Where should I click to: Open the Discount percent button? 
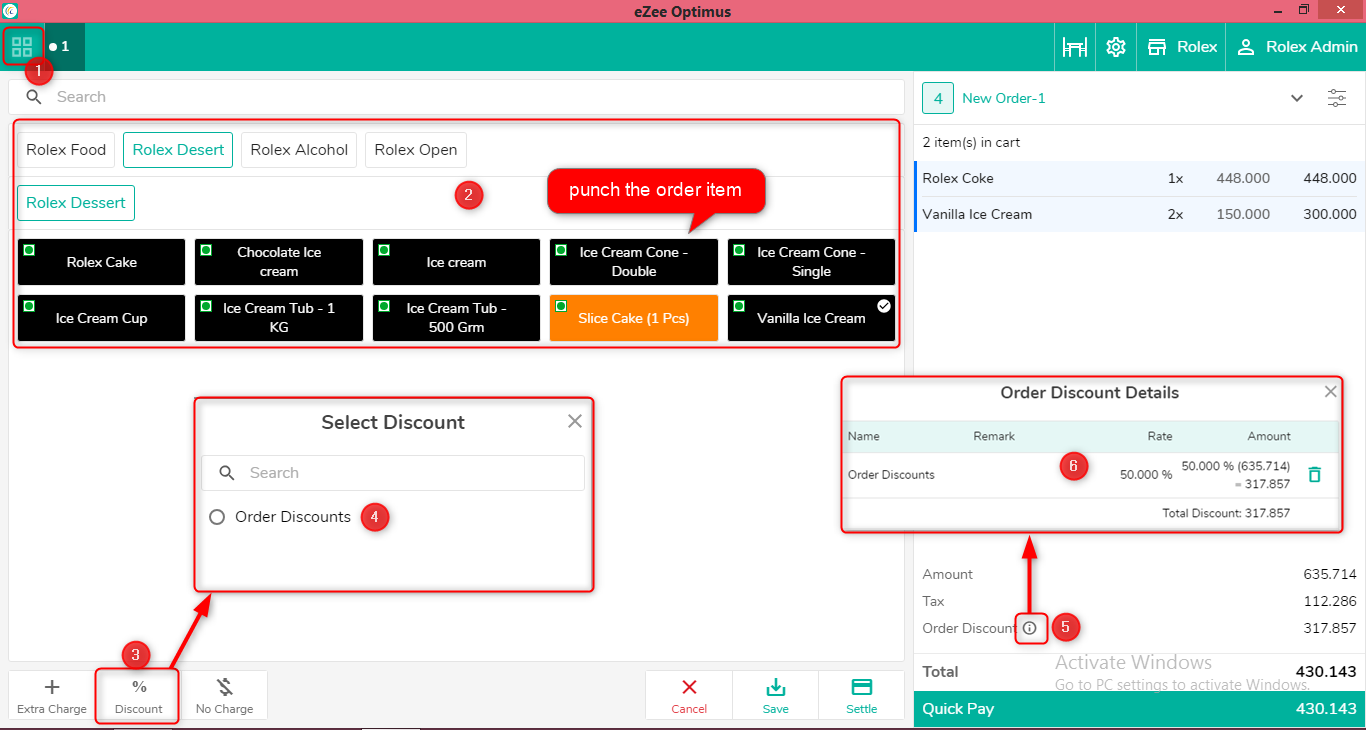click(138, 696)
